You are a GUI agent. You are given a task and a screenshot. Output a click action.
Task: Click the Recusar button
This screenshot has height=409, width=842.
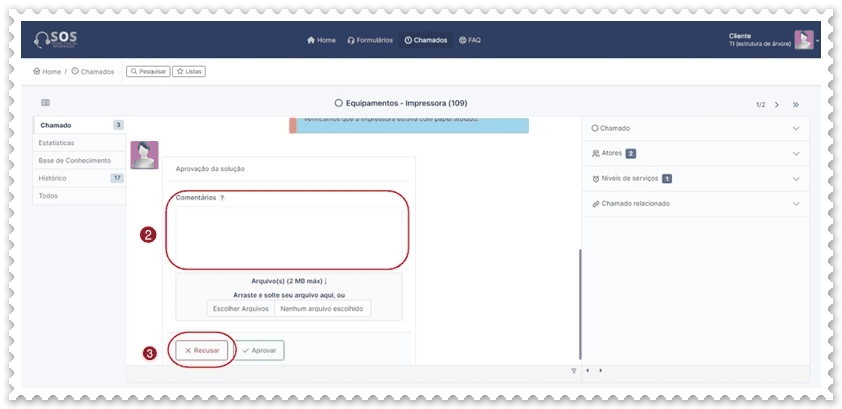click(x=203, y=351)
